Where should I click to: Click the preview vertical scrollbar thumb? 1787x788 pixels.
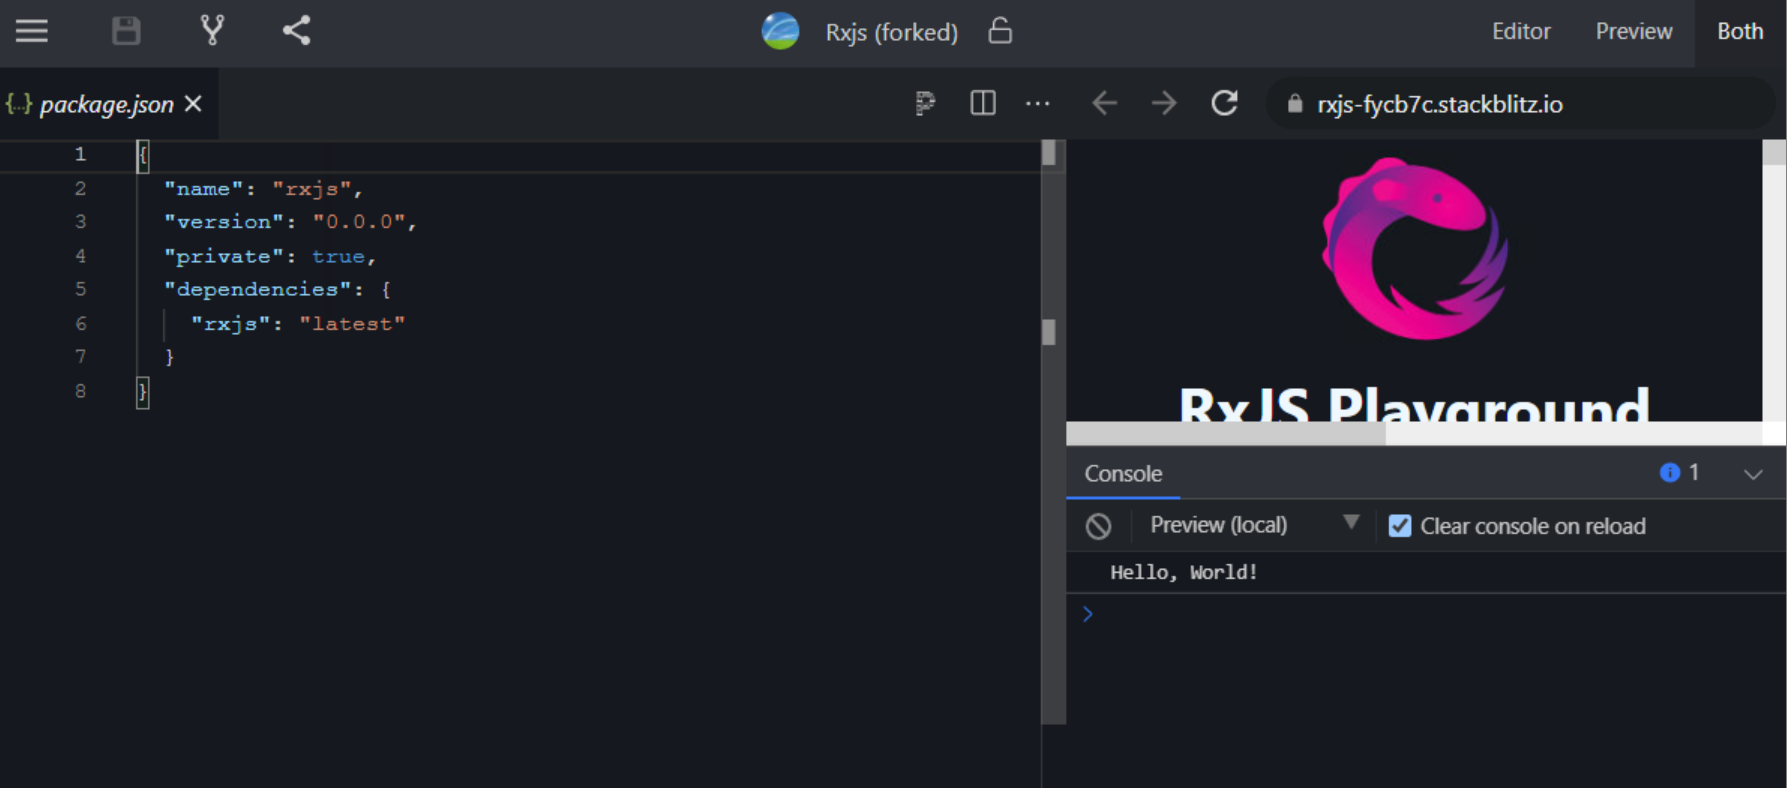tap(1774, 152)
